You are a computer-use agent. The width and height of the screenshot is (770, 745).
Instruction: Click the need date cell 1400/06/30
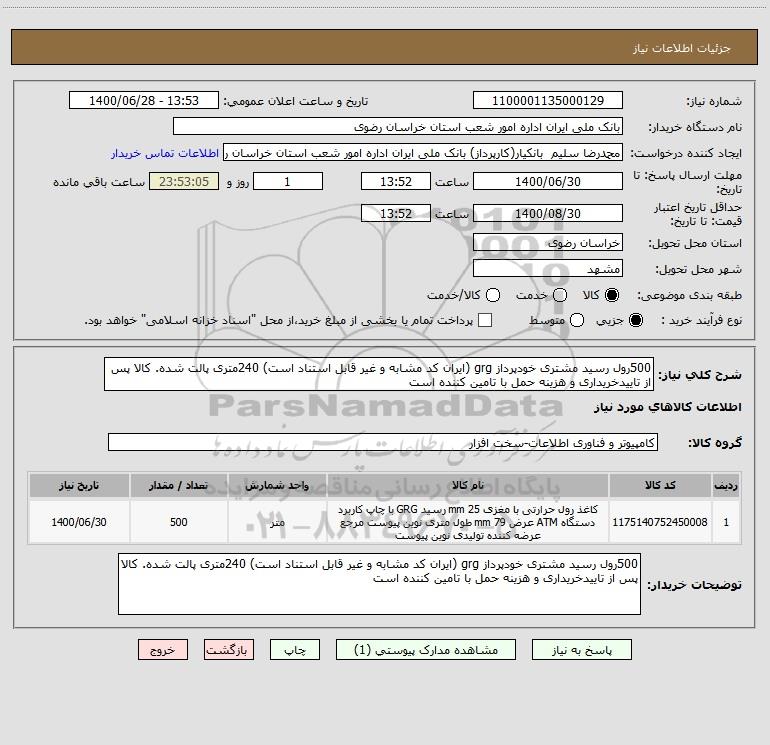coord(79,522)
